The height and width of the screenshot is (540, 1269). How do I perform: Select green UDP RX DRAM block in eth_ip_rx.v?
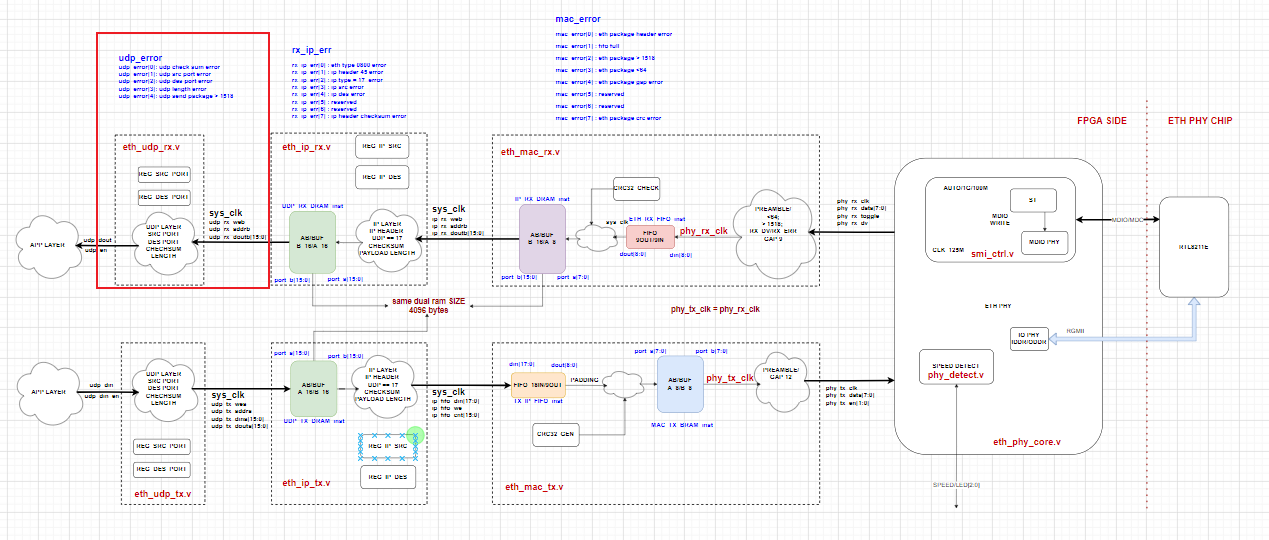pos(311,241)
